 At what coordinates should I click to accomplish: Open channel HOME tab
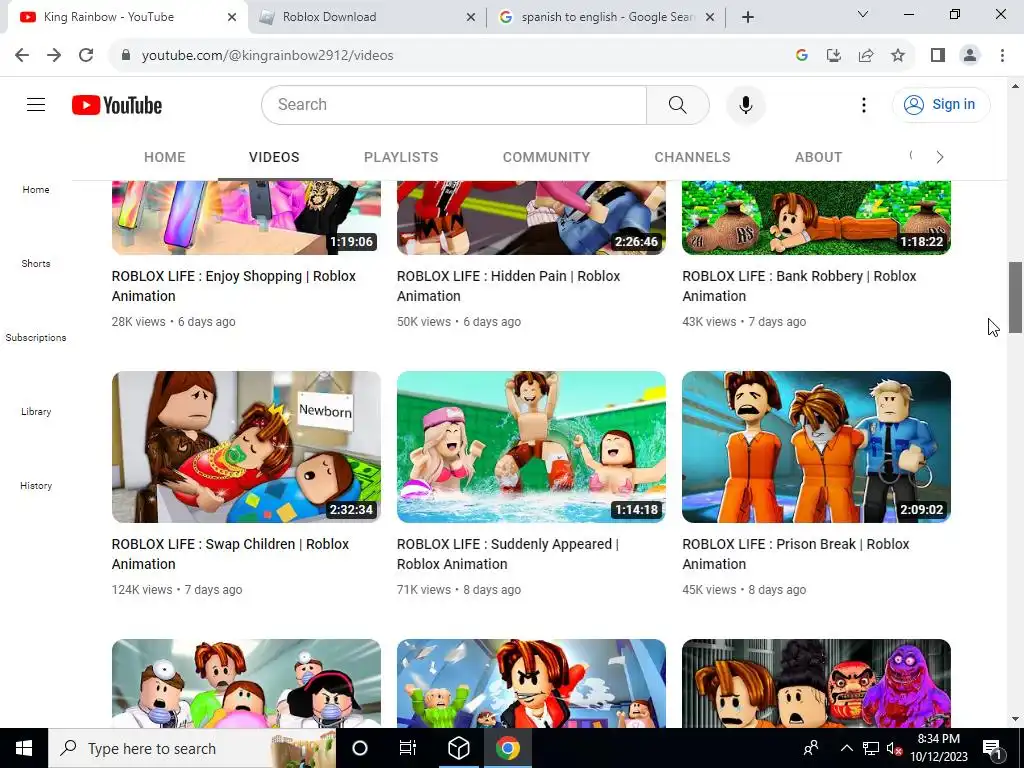[165, 157]
